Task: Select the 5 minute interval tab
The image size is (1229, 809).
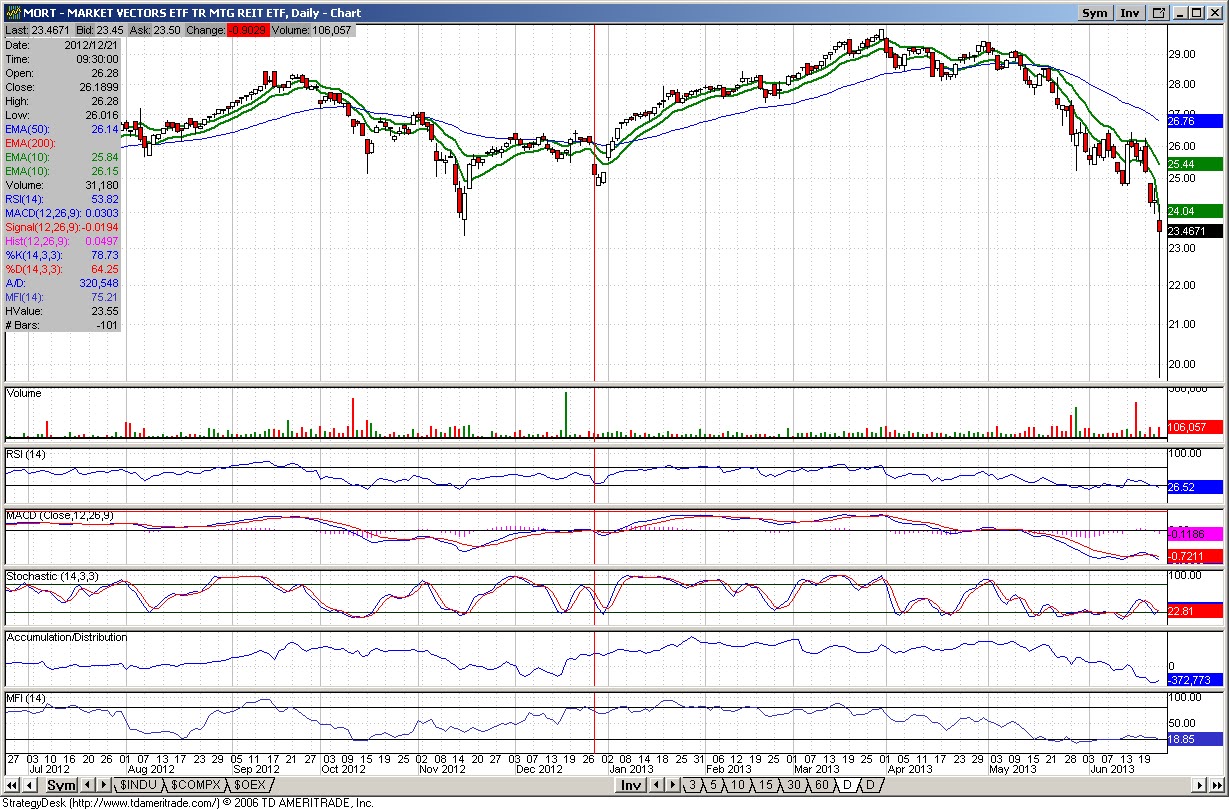Action: point(714,786)
